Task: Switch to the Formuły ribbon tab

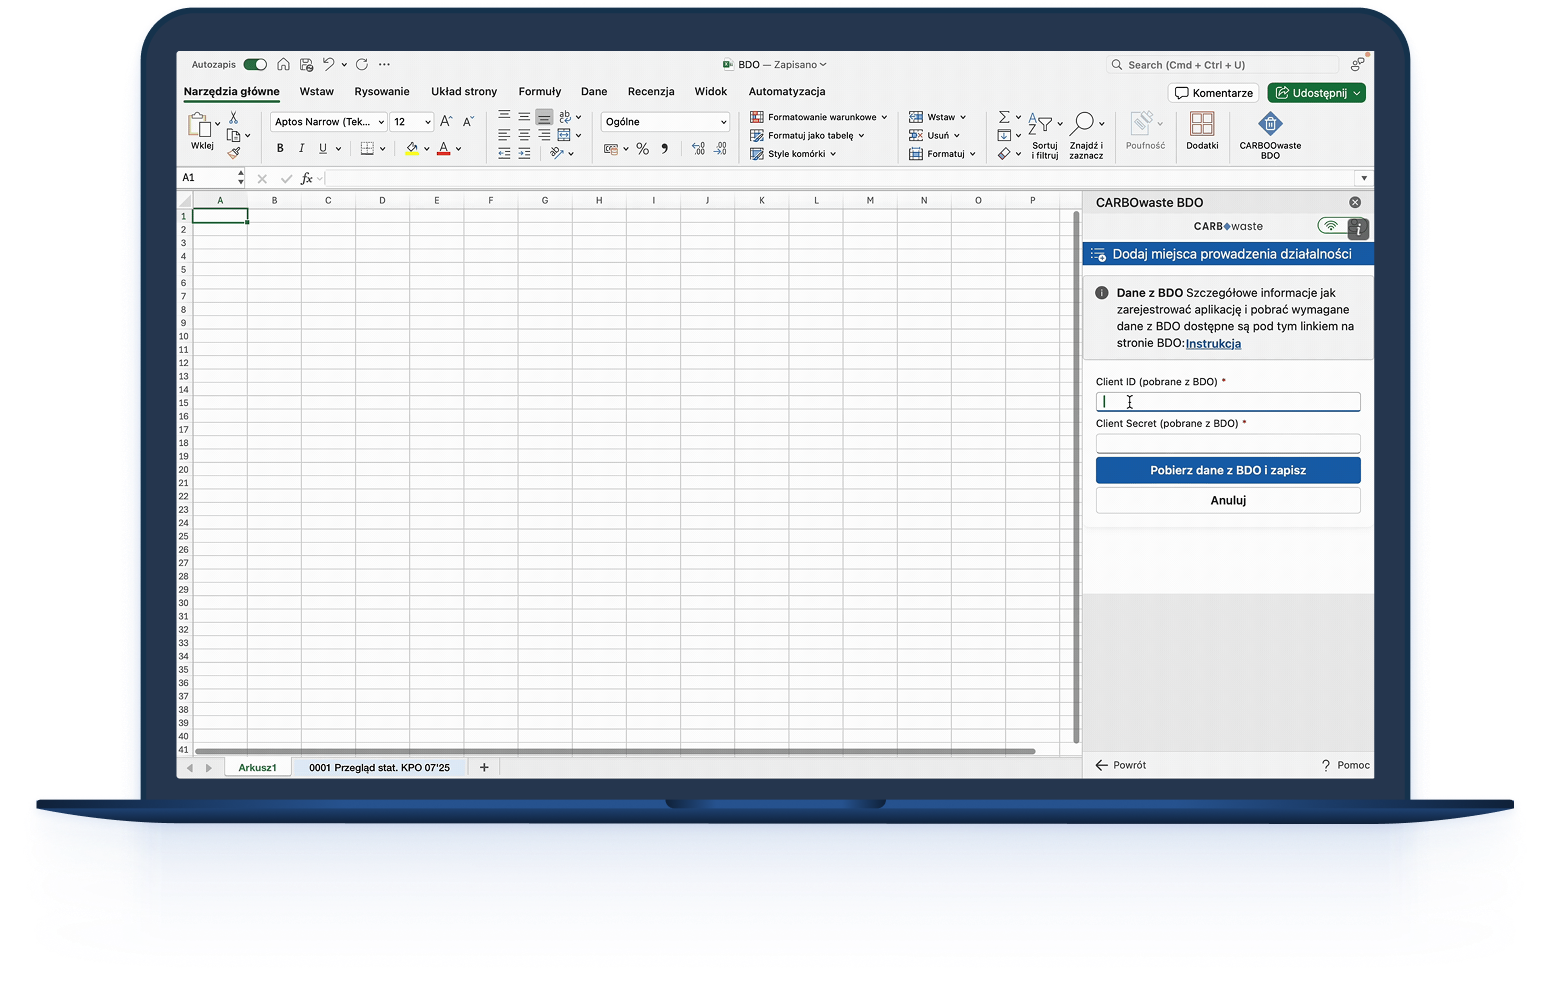Action: pos(540,91)
